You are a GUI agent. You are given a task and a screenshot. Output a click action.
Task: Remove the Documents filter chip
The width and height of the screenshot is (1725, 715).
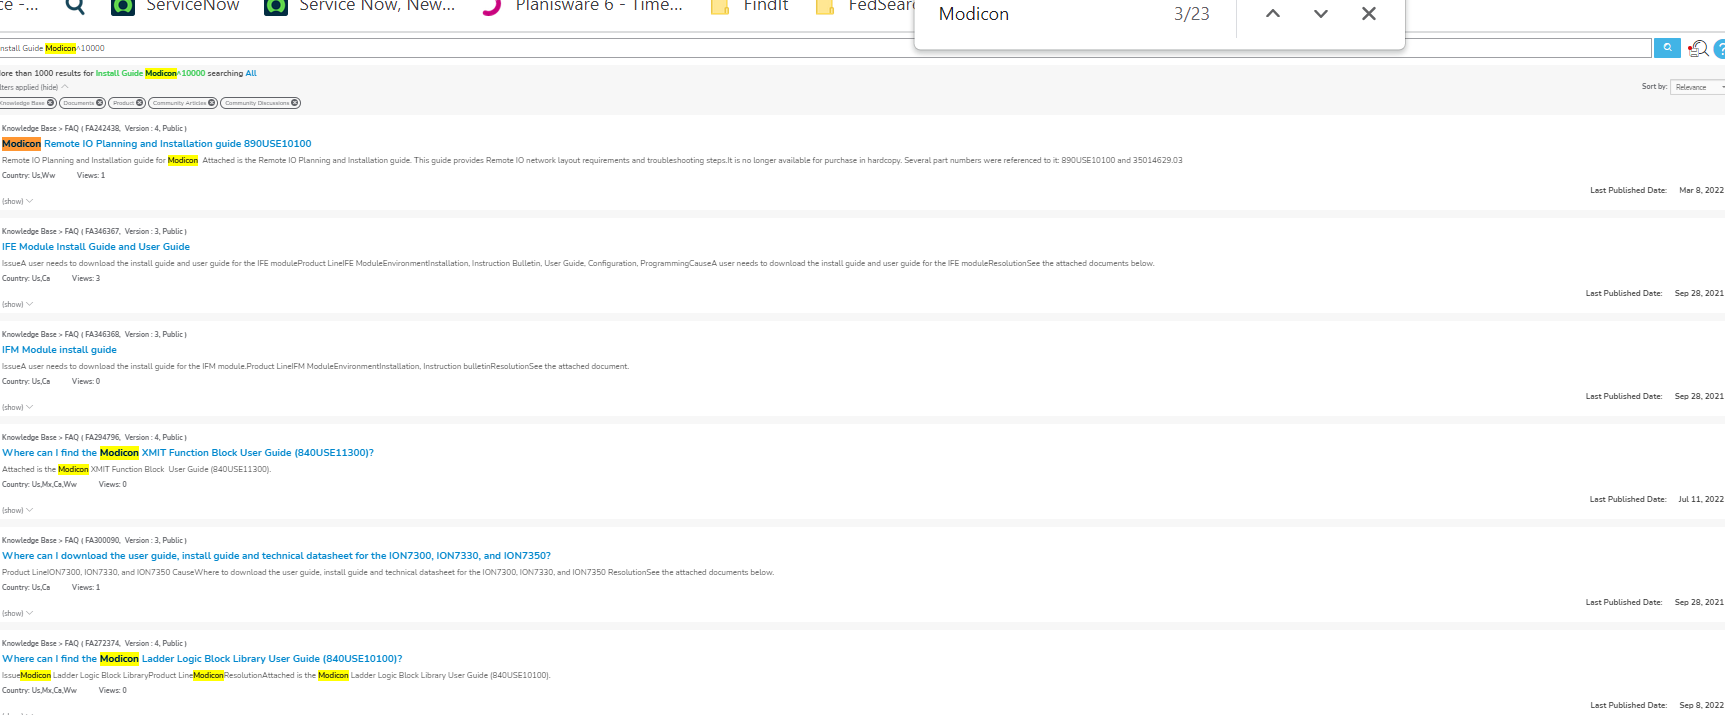click(100, 103)
